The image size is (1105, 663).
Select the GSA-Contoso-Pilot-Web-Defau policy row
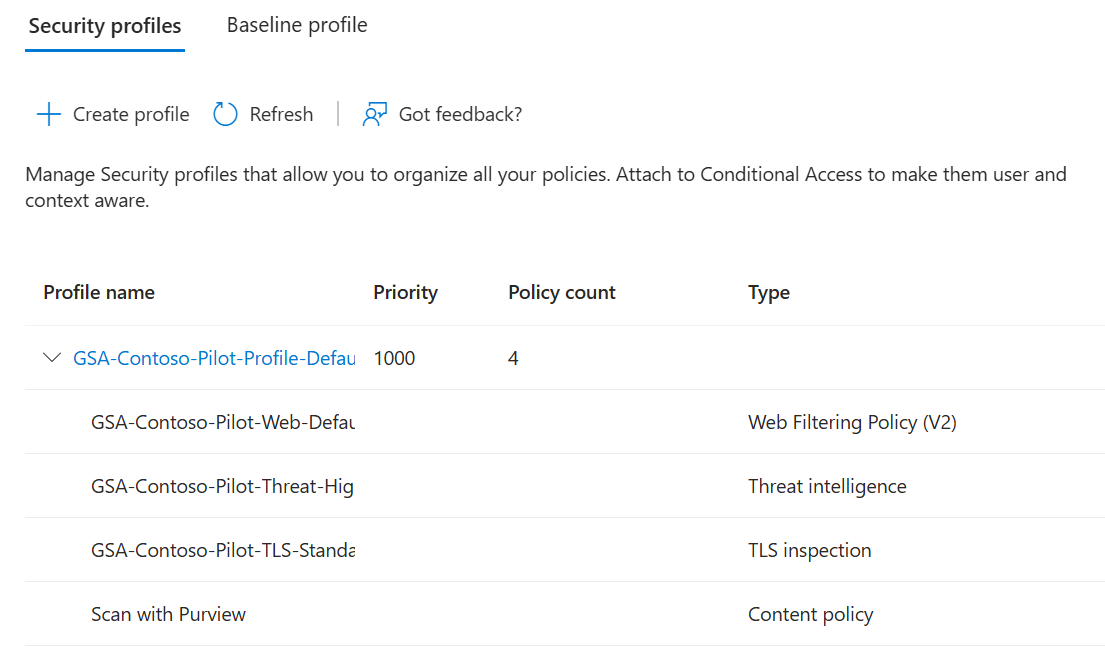pyautogui.click(x=564, y=421)
